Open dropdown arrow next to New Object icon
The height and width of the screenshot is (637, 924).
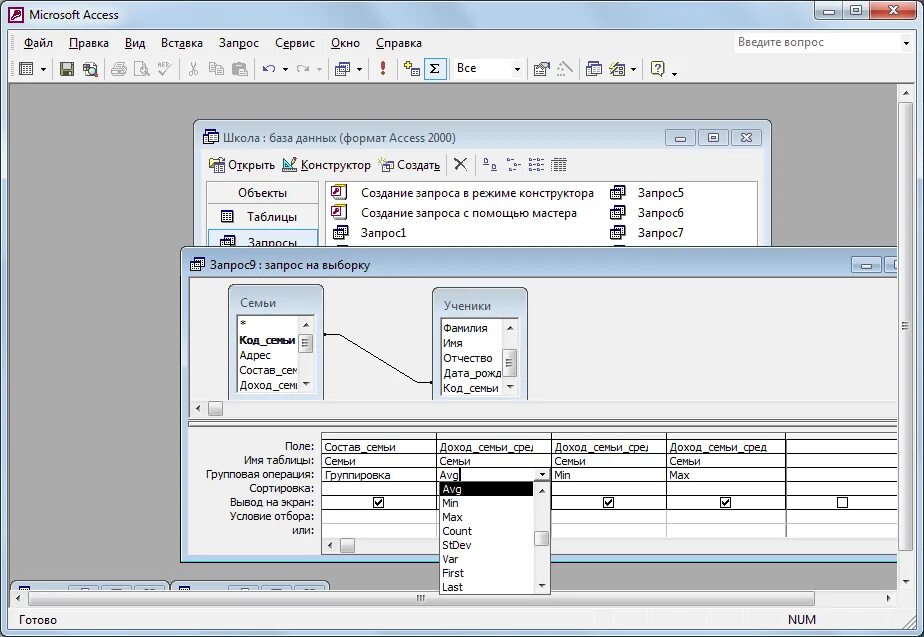pyautogui.click(x=633, y=70)
